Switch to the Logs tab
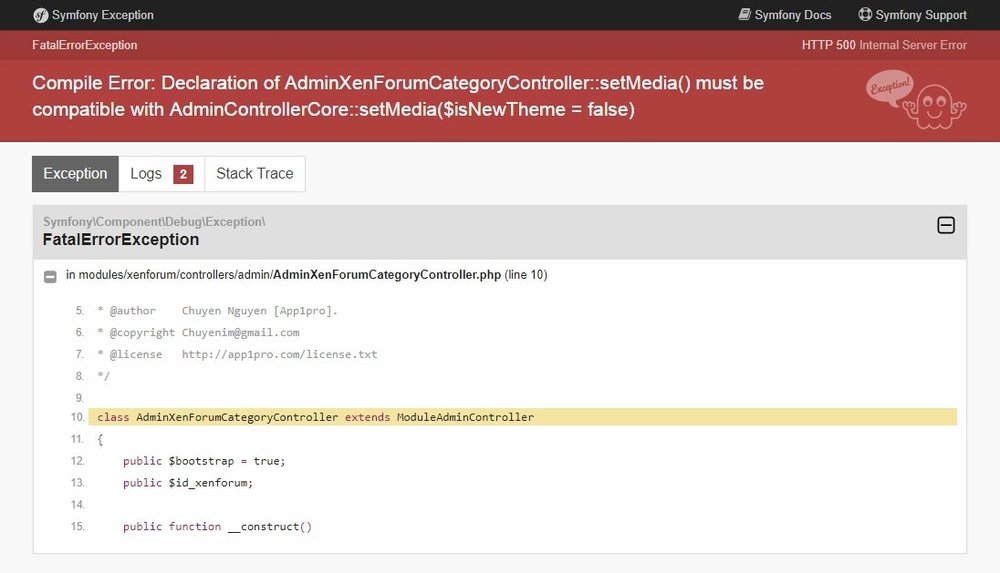Screen dimensions: 1000x573 (x=161, y=174)
